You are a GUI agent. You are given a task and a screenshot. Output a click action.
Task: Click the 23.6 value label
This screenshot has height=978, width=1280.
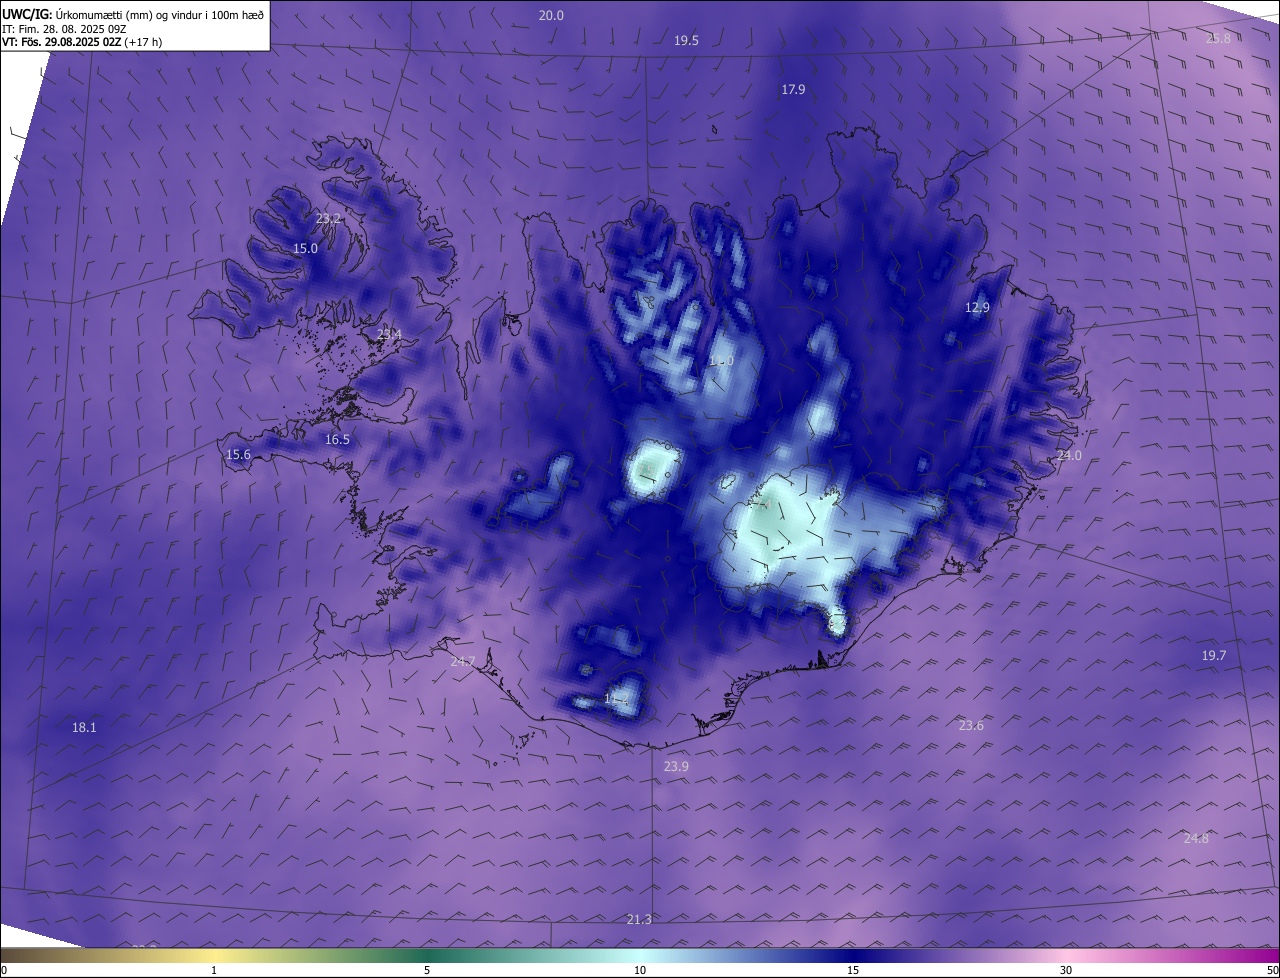pos(971,725)
